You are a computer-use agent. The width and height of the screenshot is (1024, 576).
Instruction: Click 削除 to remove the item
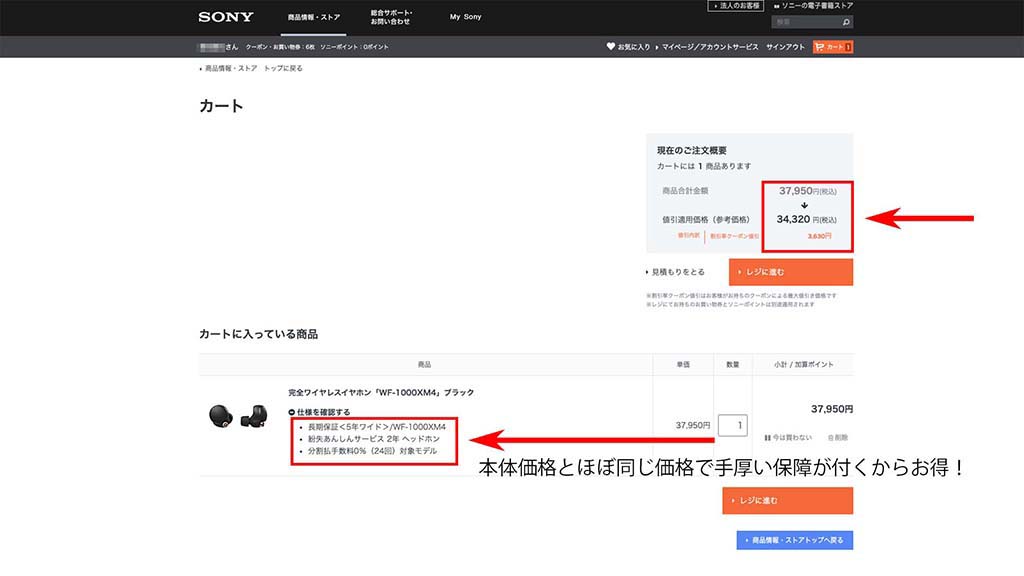838,438
